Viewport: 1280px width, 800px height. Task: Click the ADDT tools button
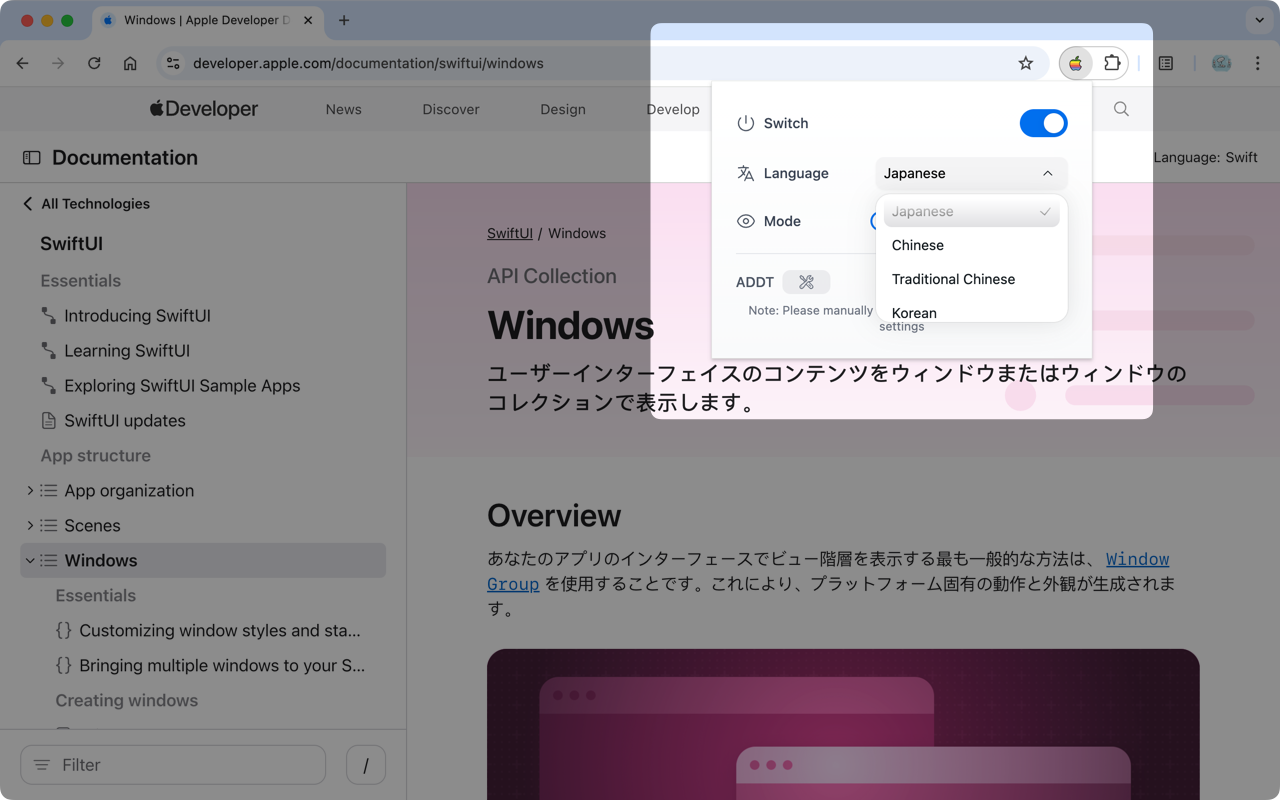(x=806, y=282)
